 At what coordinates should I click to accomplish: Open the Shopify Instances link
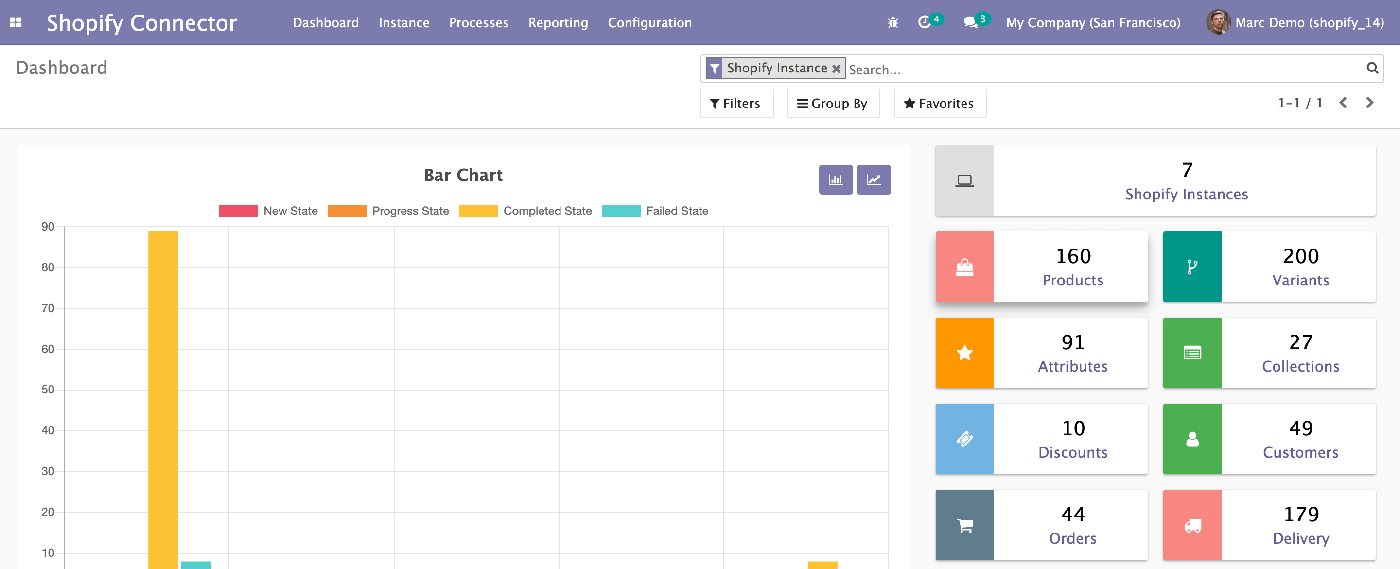coord(1186,194)
